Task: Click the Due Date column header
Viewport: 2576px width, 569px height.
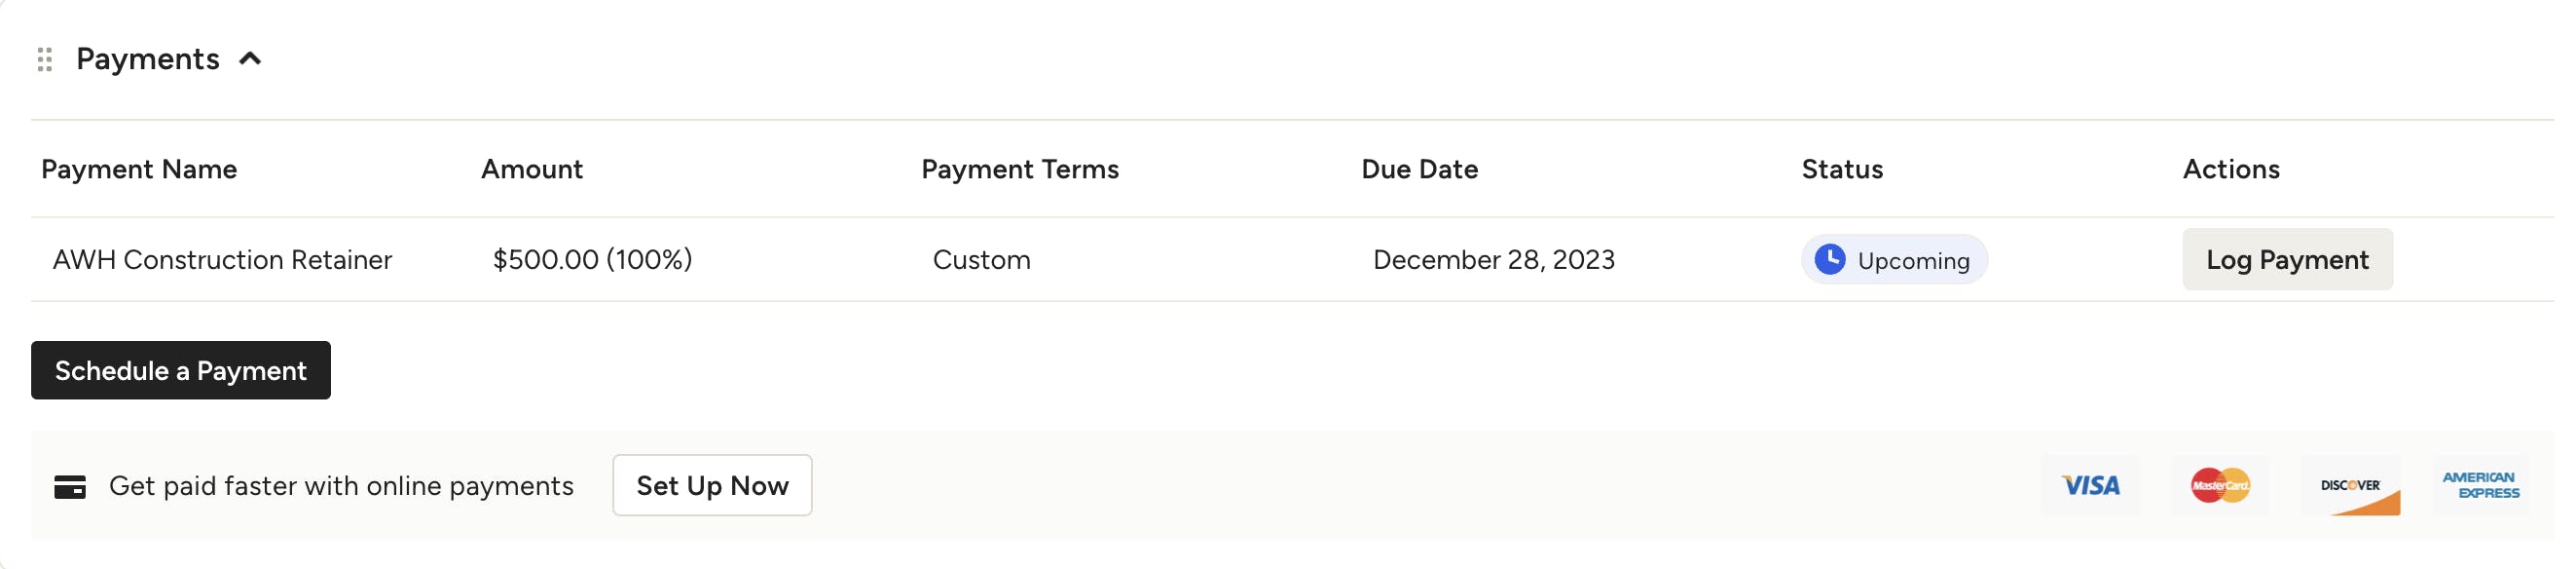Action: point(1419,170)
